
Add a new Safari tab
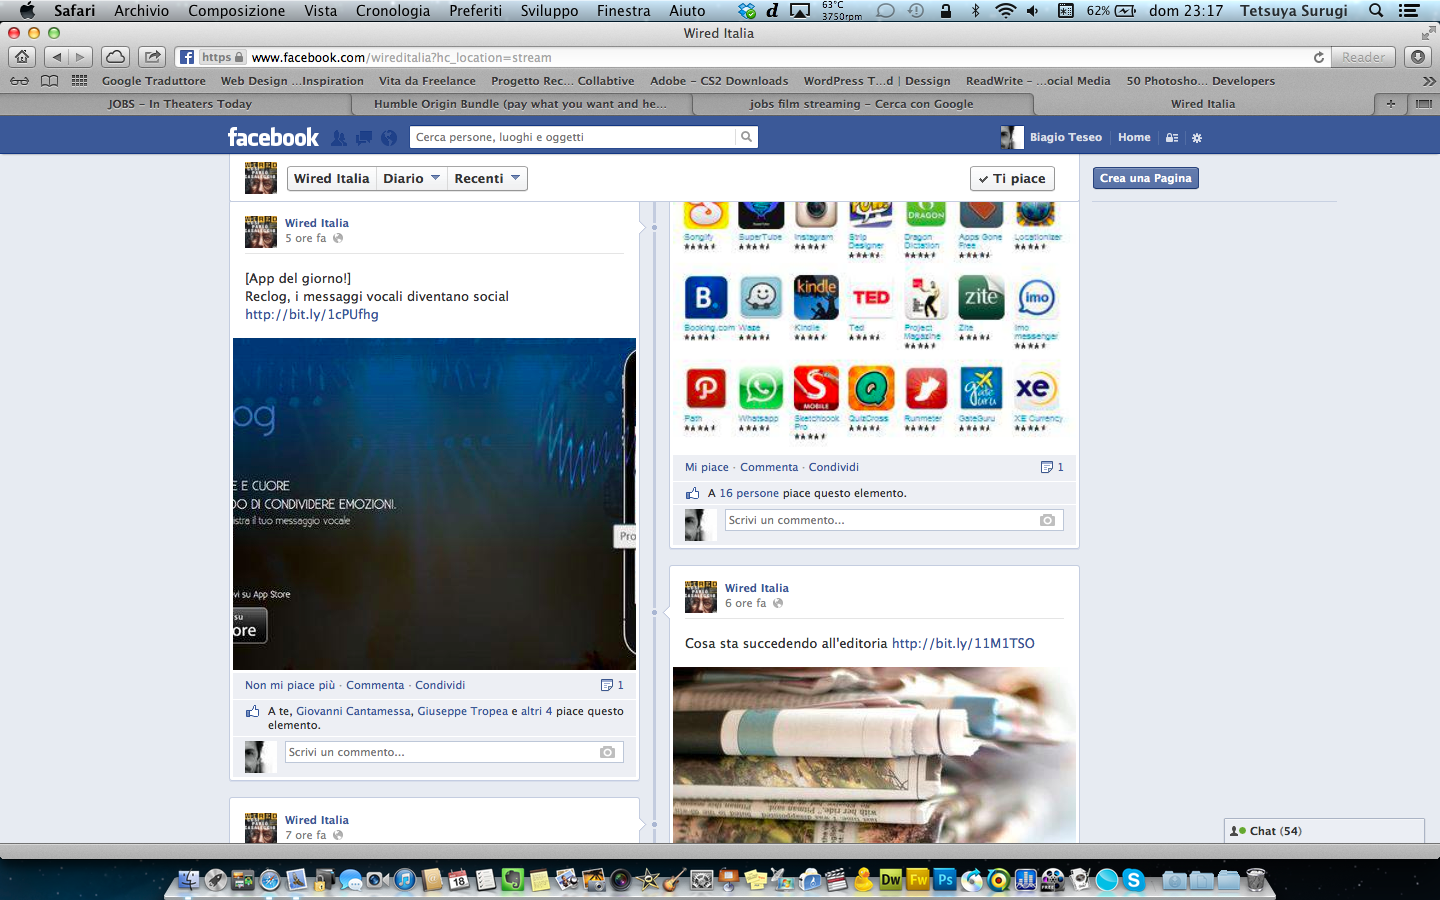1390,104
